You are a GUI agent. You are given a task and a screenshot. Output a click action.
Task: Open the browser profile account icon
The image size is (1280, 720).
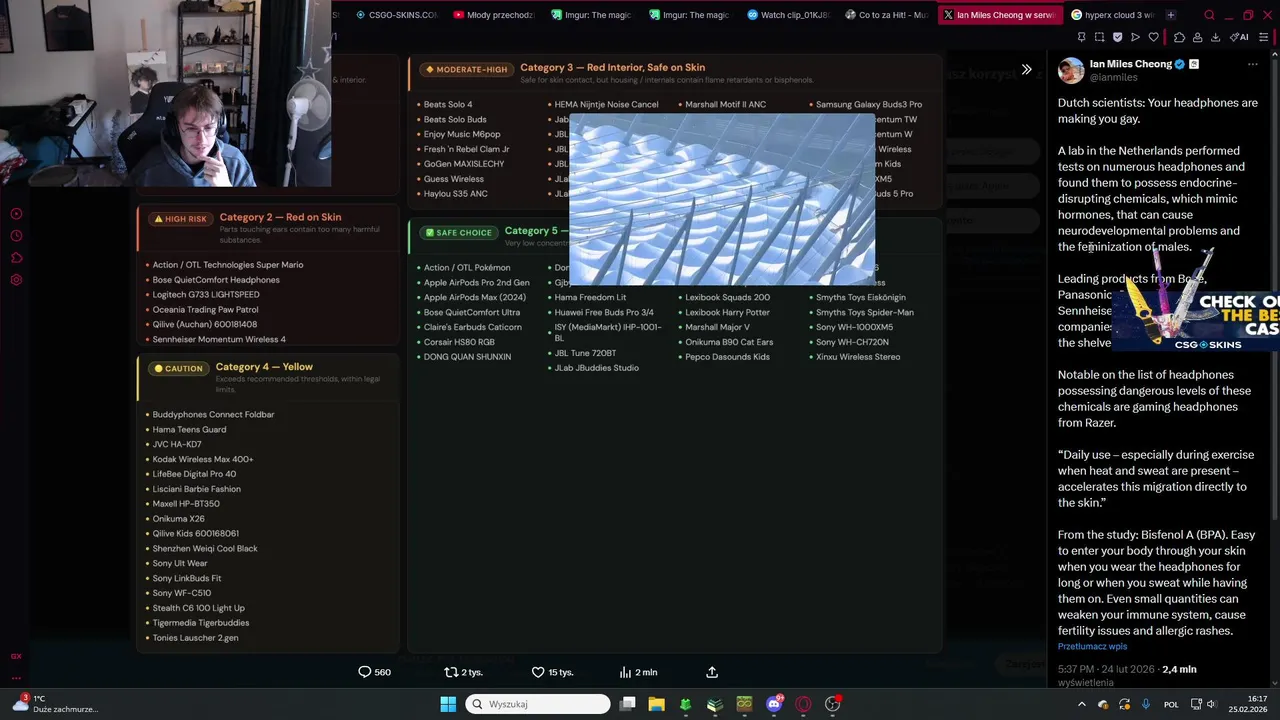coord(1197,37)
